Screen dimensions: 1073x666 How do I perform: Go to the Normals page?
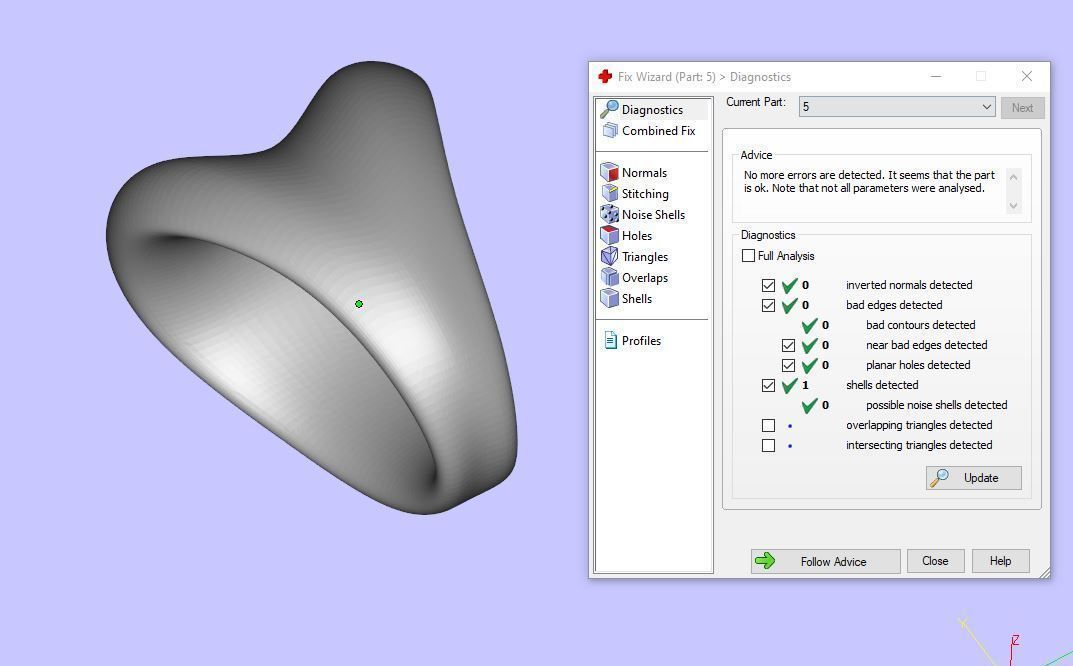[644, 172]
